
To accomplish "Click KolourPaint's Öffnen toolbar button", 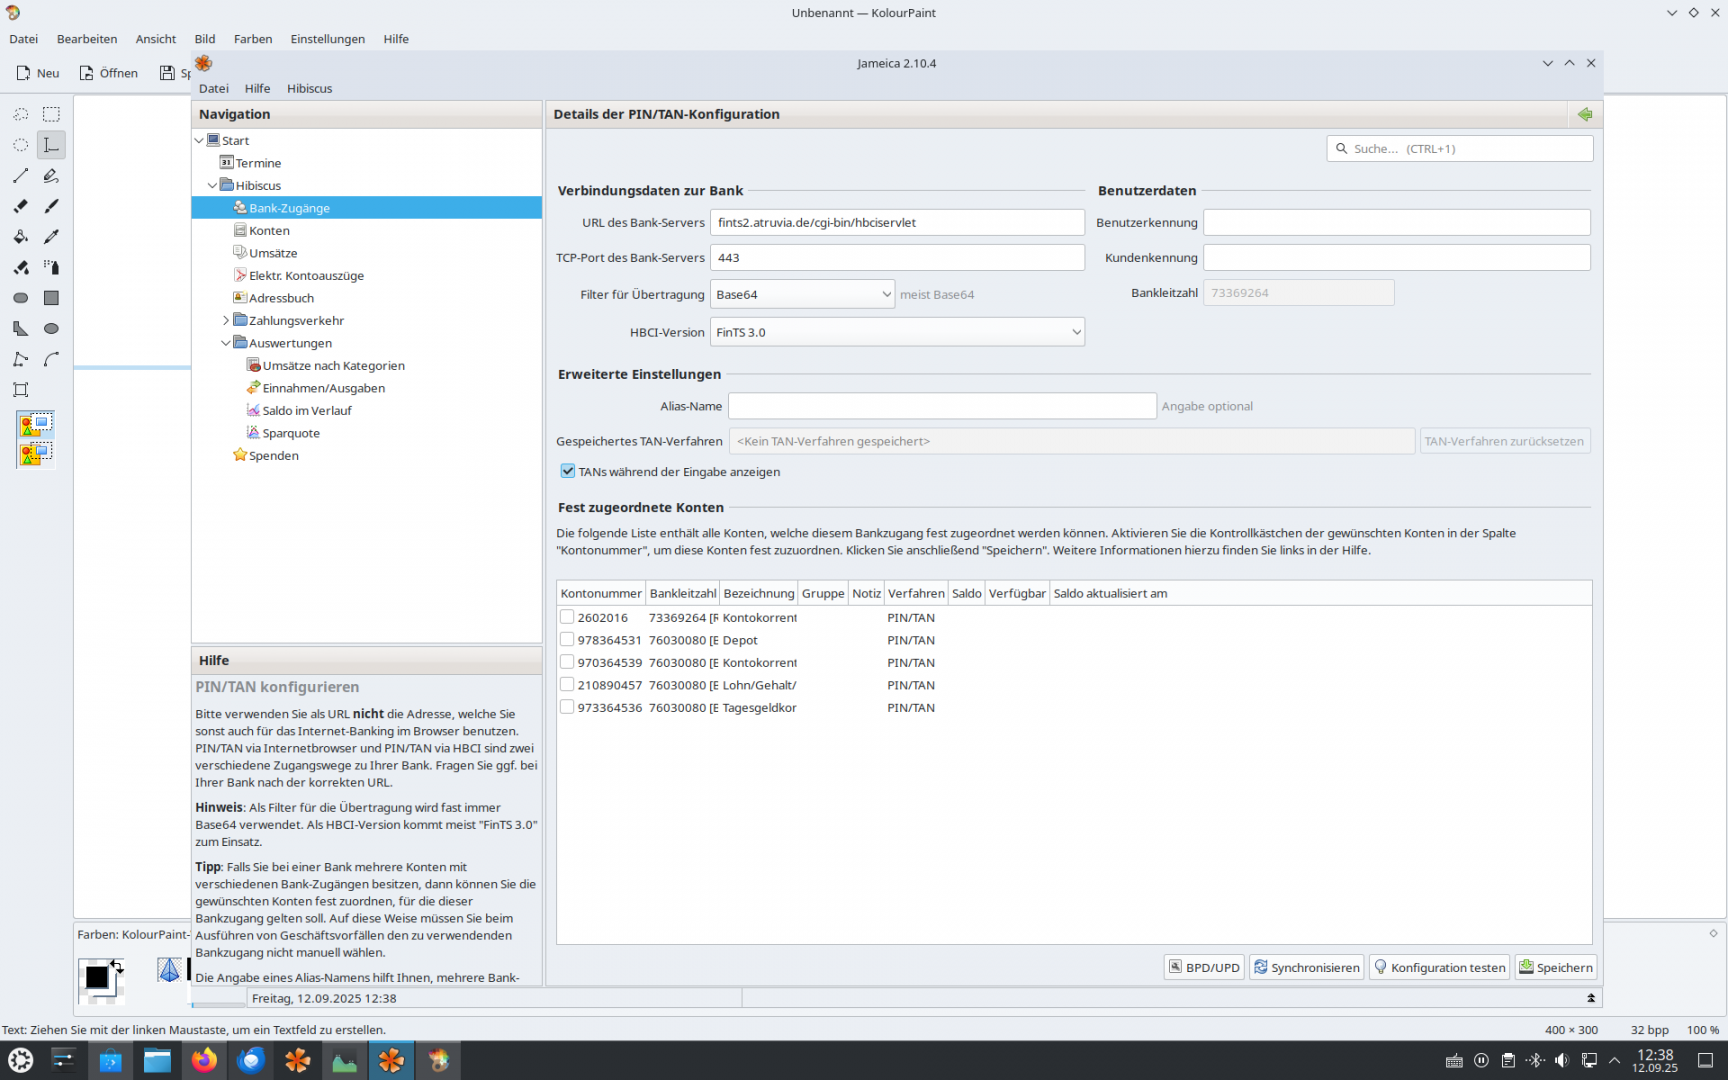I will coord(108,73).
